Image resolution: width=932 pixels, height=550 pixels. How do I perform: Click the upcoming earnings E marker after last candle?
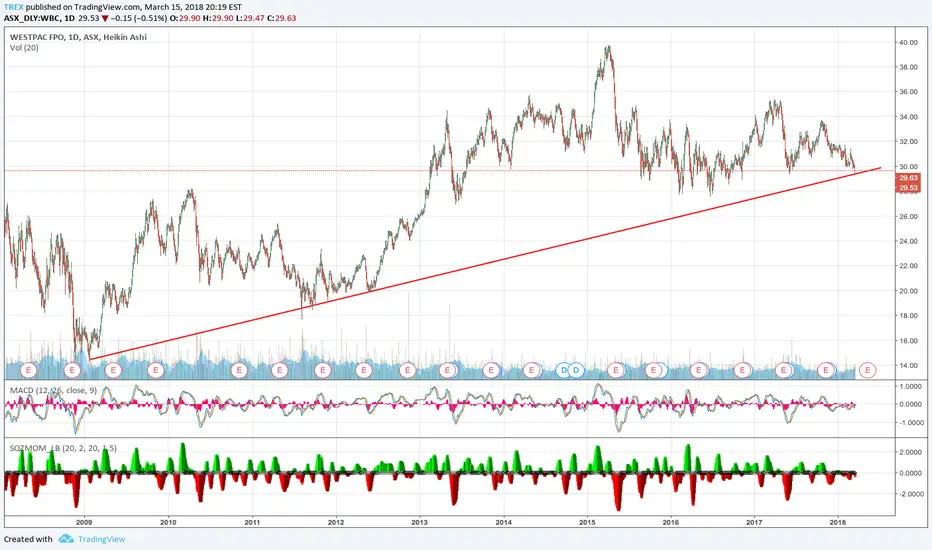[867, 370]
